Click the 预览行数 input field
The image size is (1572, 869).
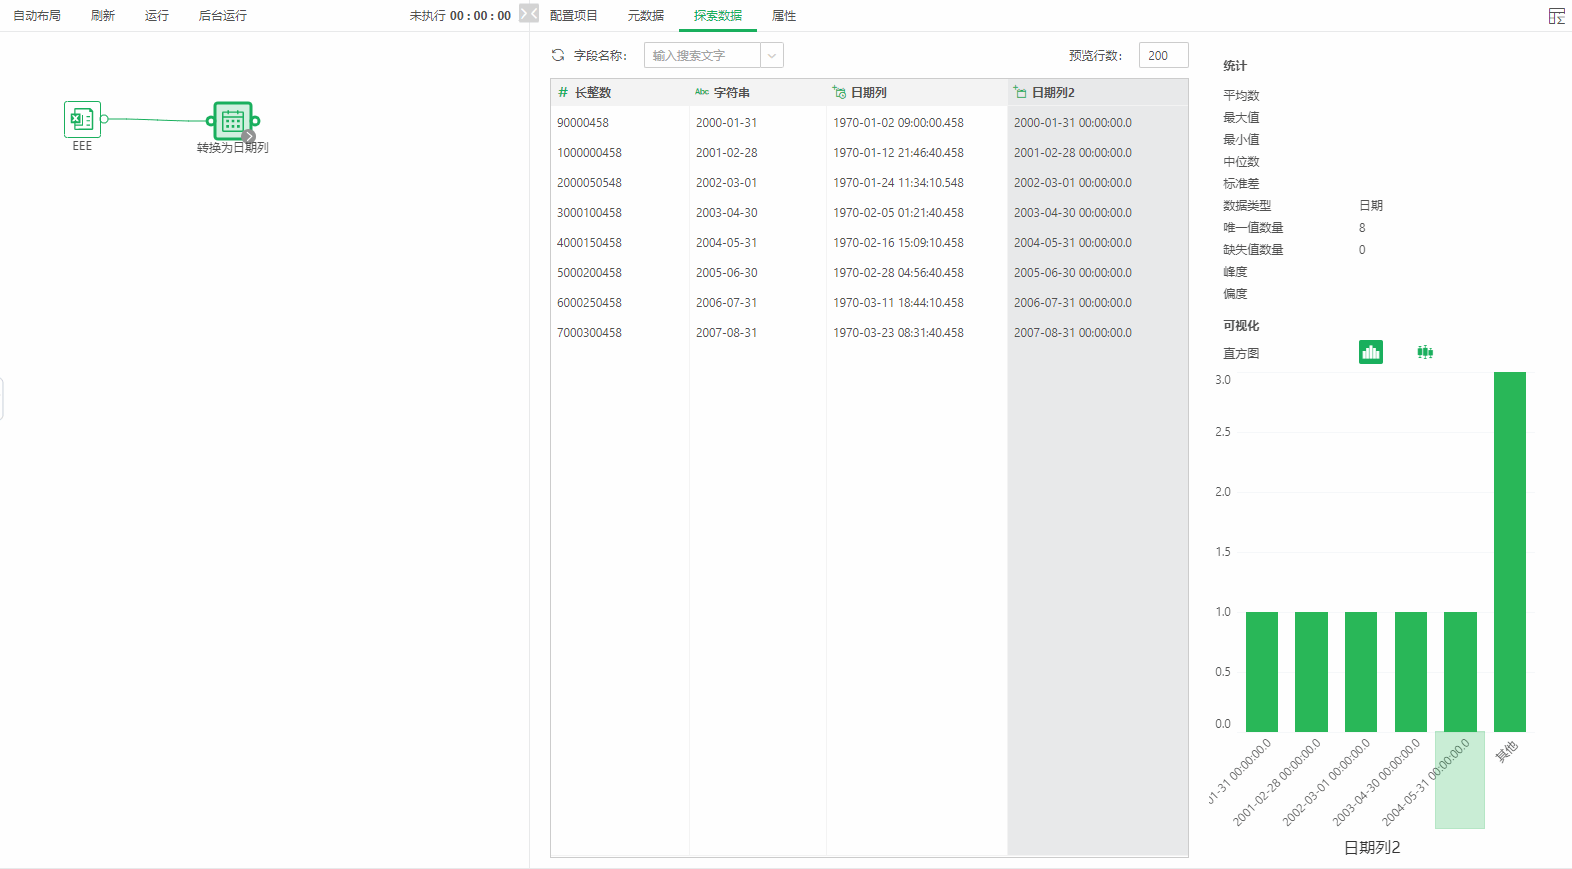click(x=1163, y=56)
